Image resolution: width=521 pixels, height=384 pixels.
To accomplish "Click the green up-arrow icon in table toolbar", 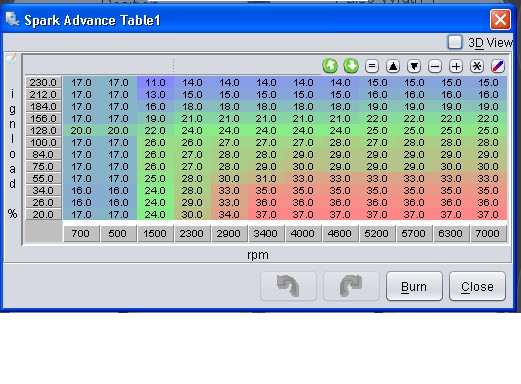I will coord(330,66).
